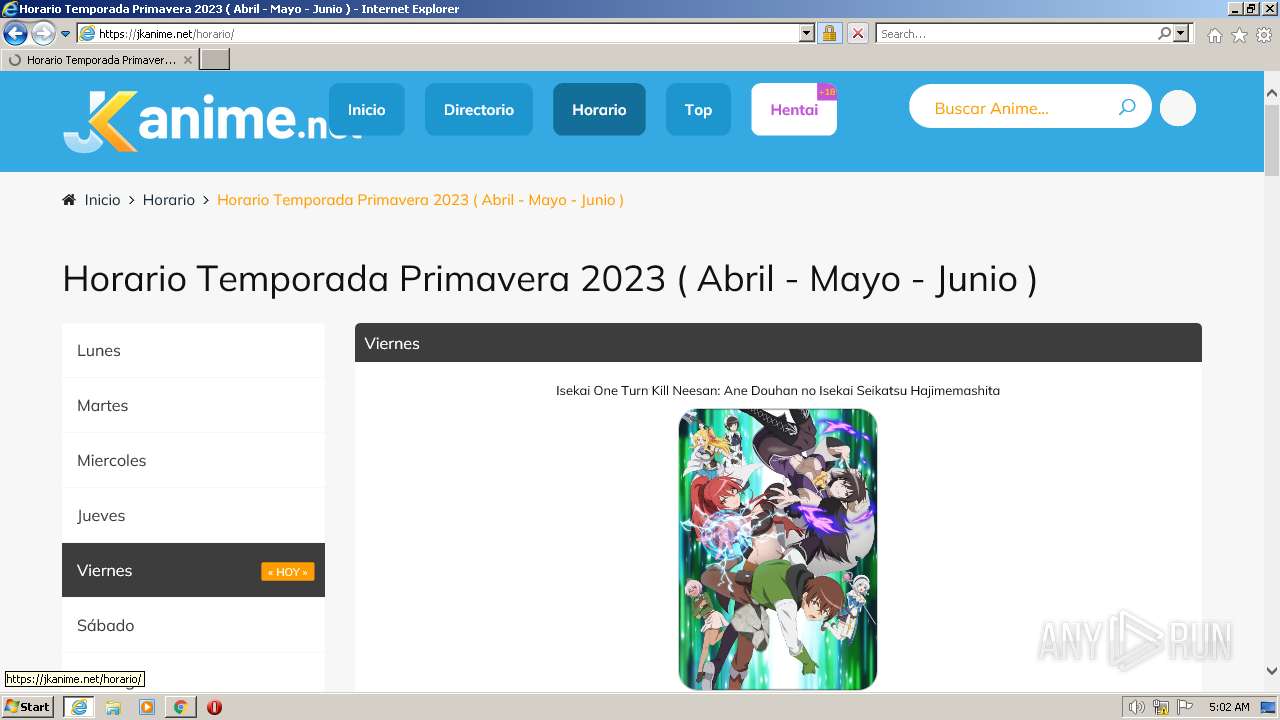Click the red security shield taskbar icon

(214, 707)
